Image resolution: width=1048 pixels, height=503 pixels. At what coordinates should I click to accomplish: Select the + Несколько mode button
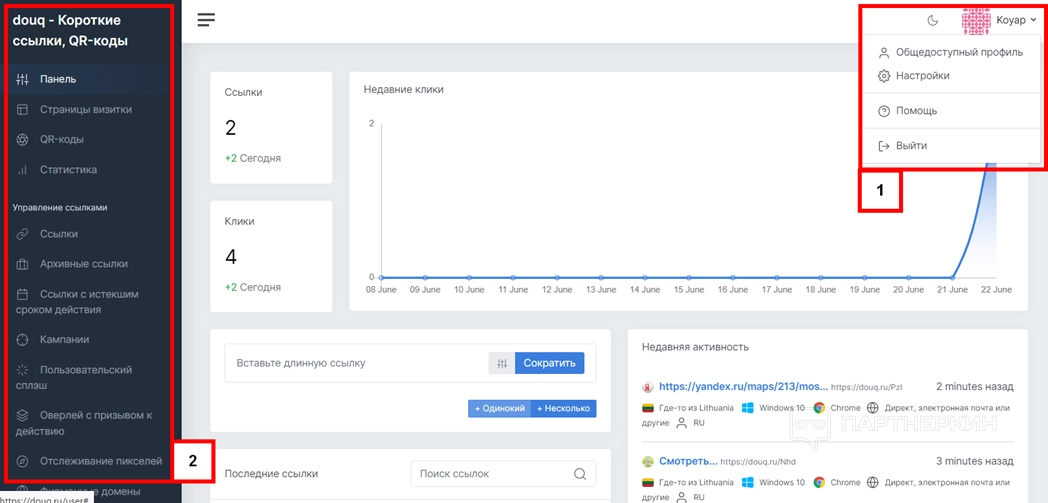563,408
